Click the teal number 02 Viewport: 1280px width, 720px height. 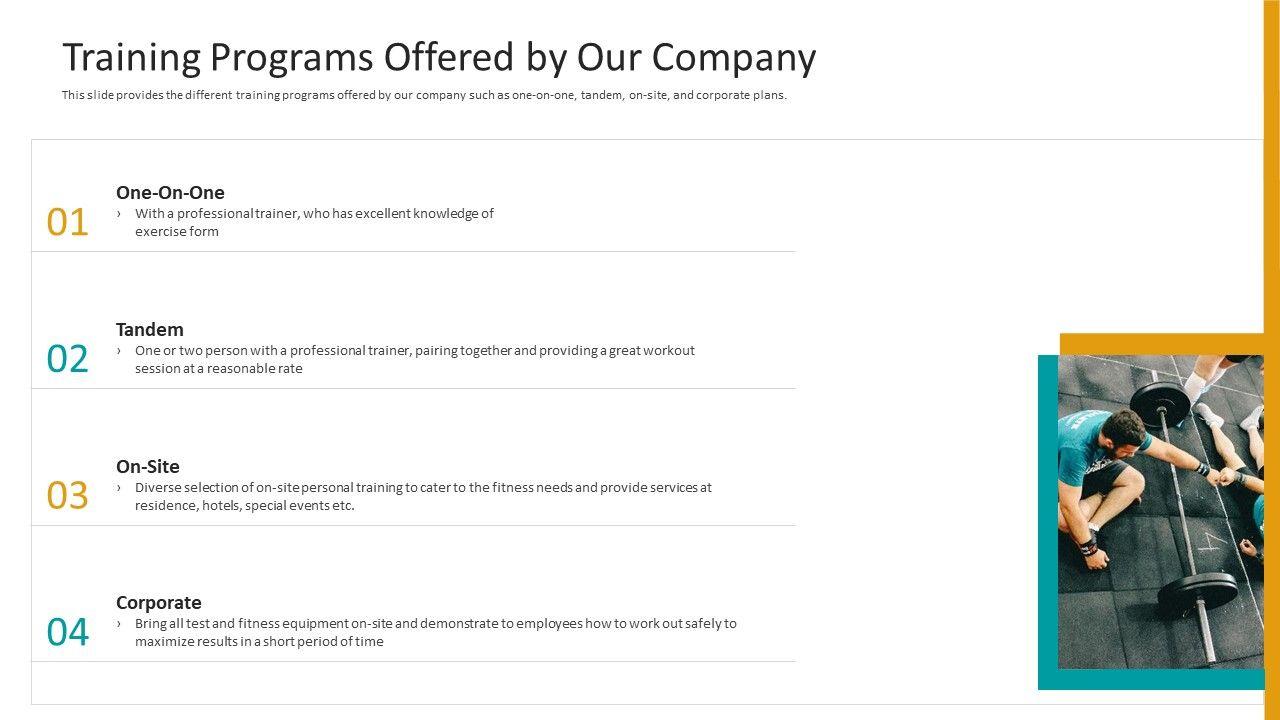[68, 359]
